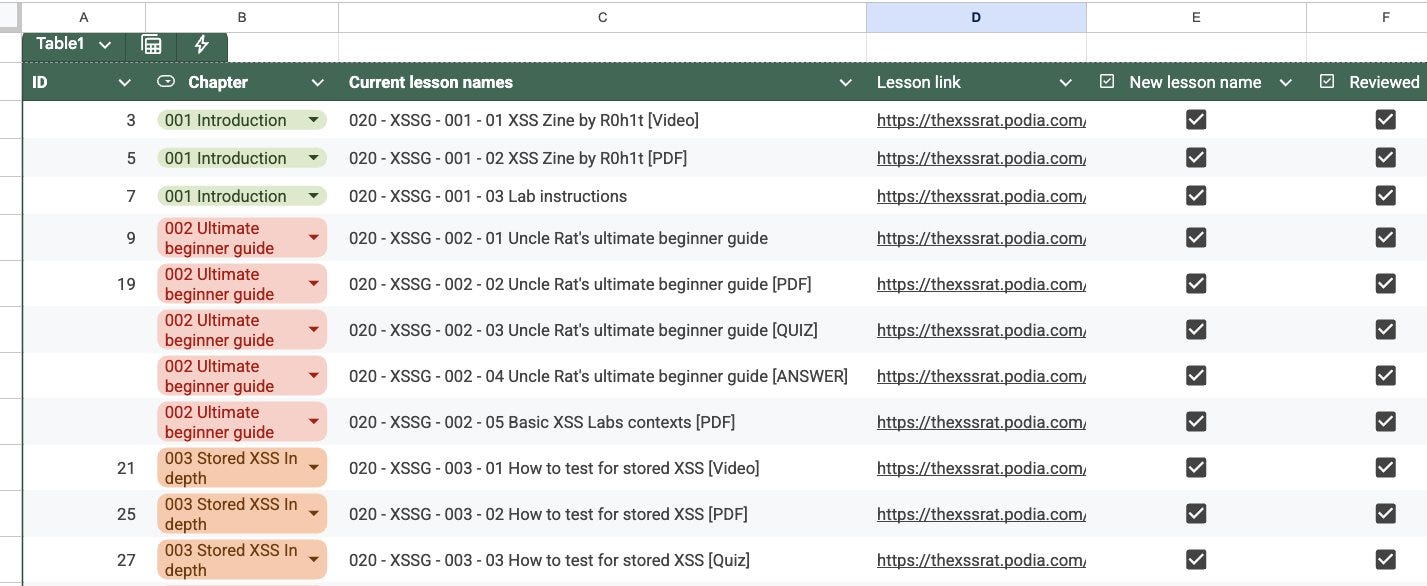Open the lesson link for ultimate beginner guide [QUIZ]
The image size is (1427, 586).
pyautogui.click(x=981, y=330)
